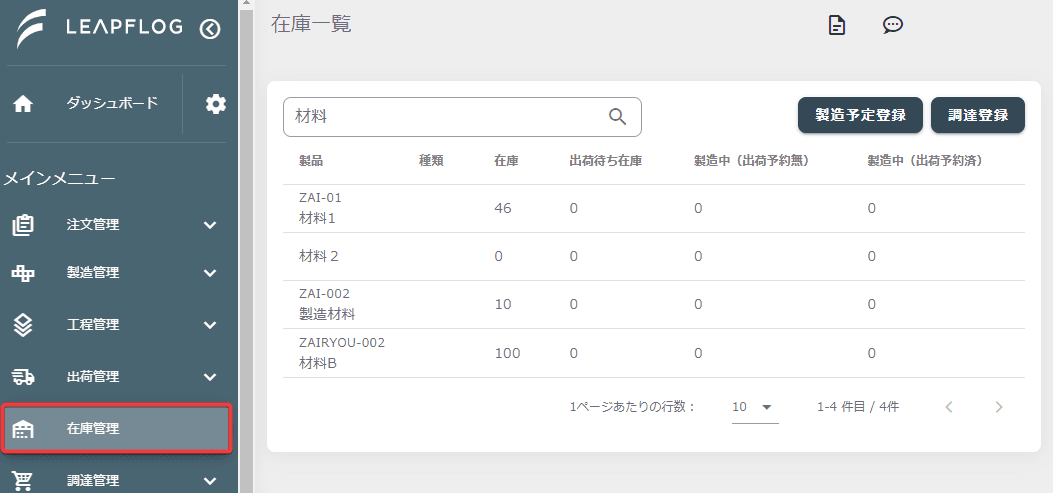Open the settings gear icon
Screen dimensions: 1053x493
(216, 104)
